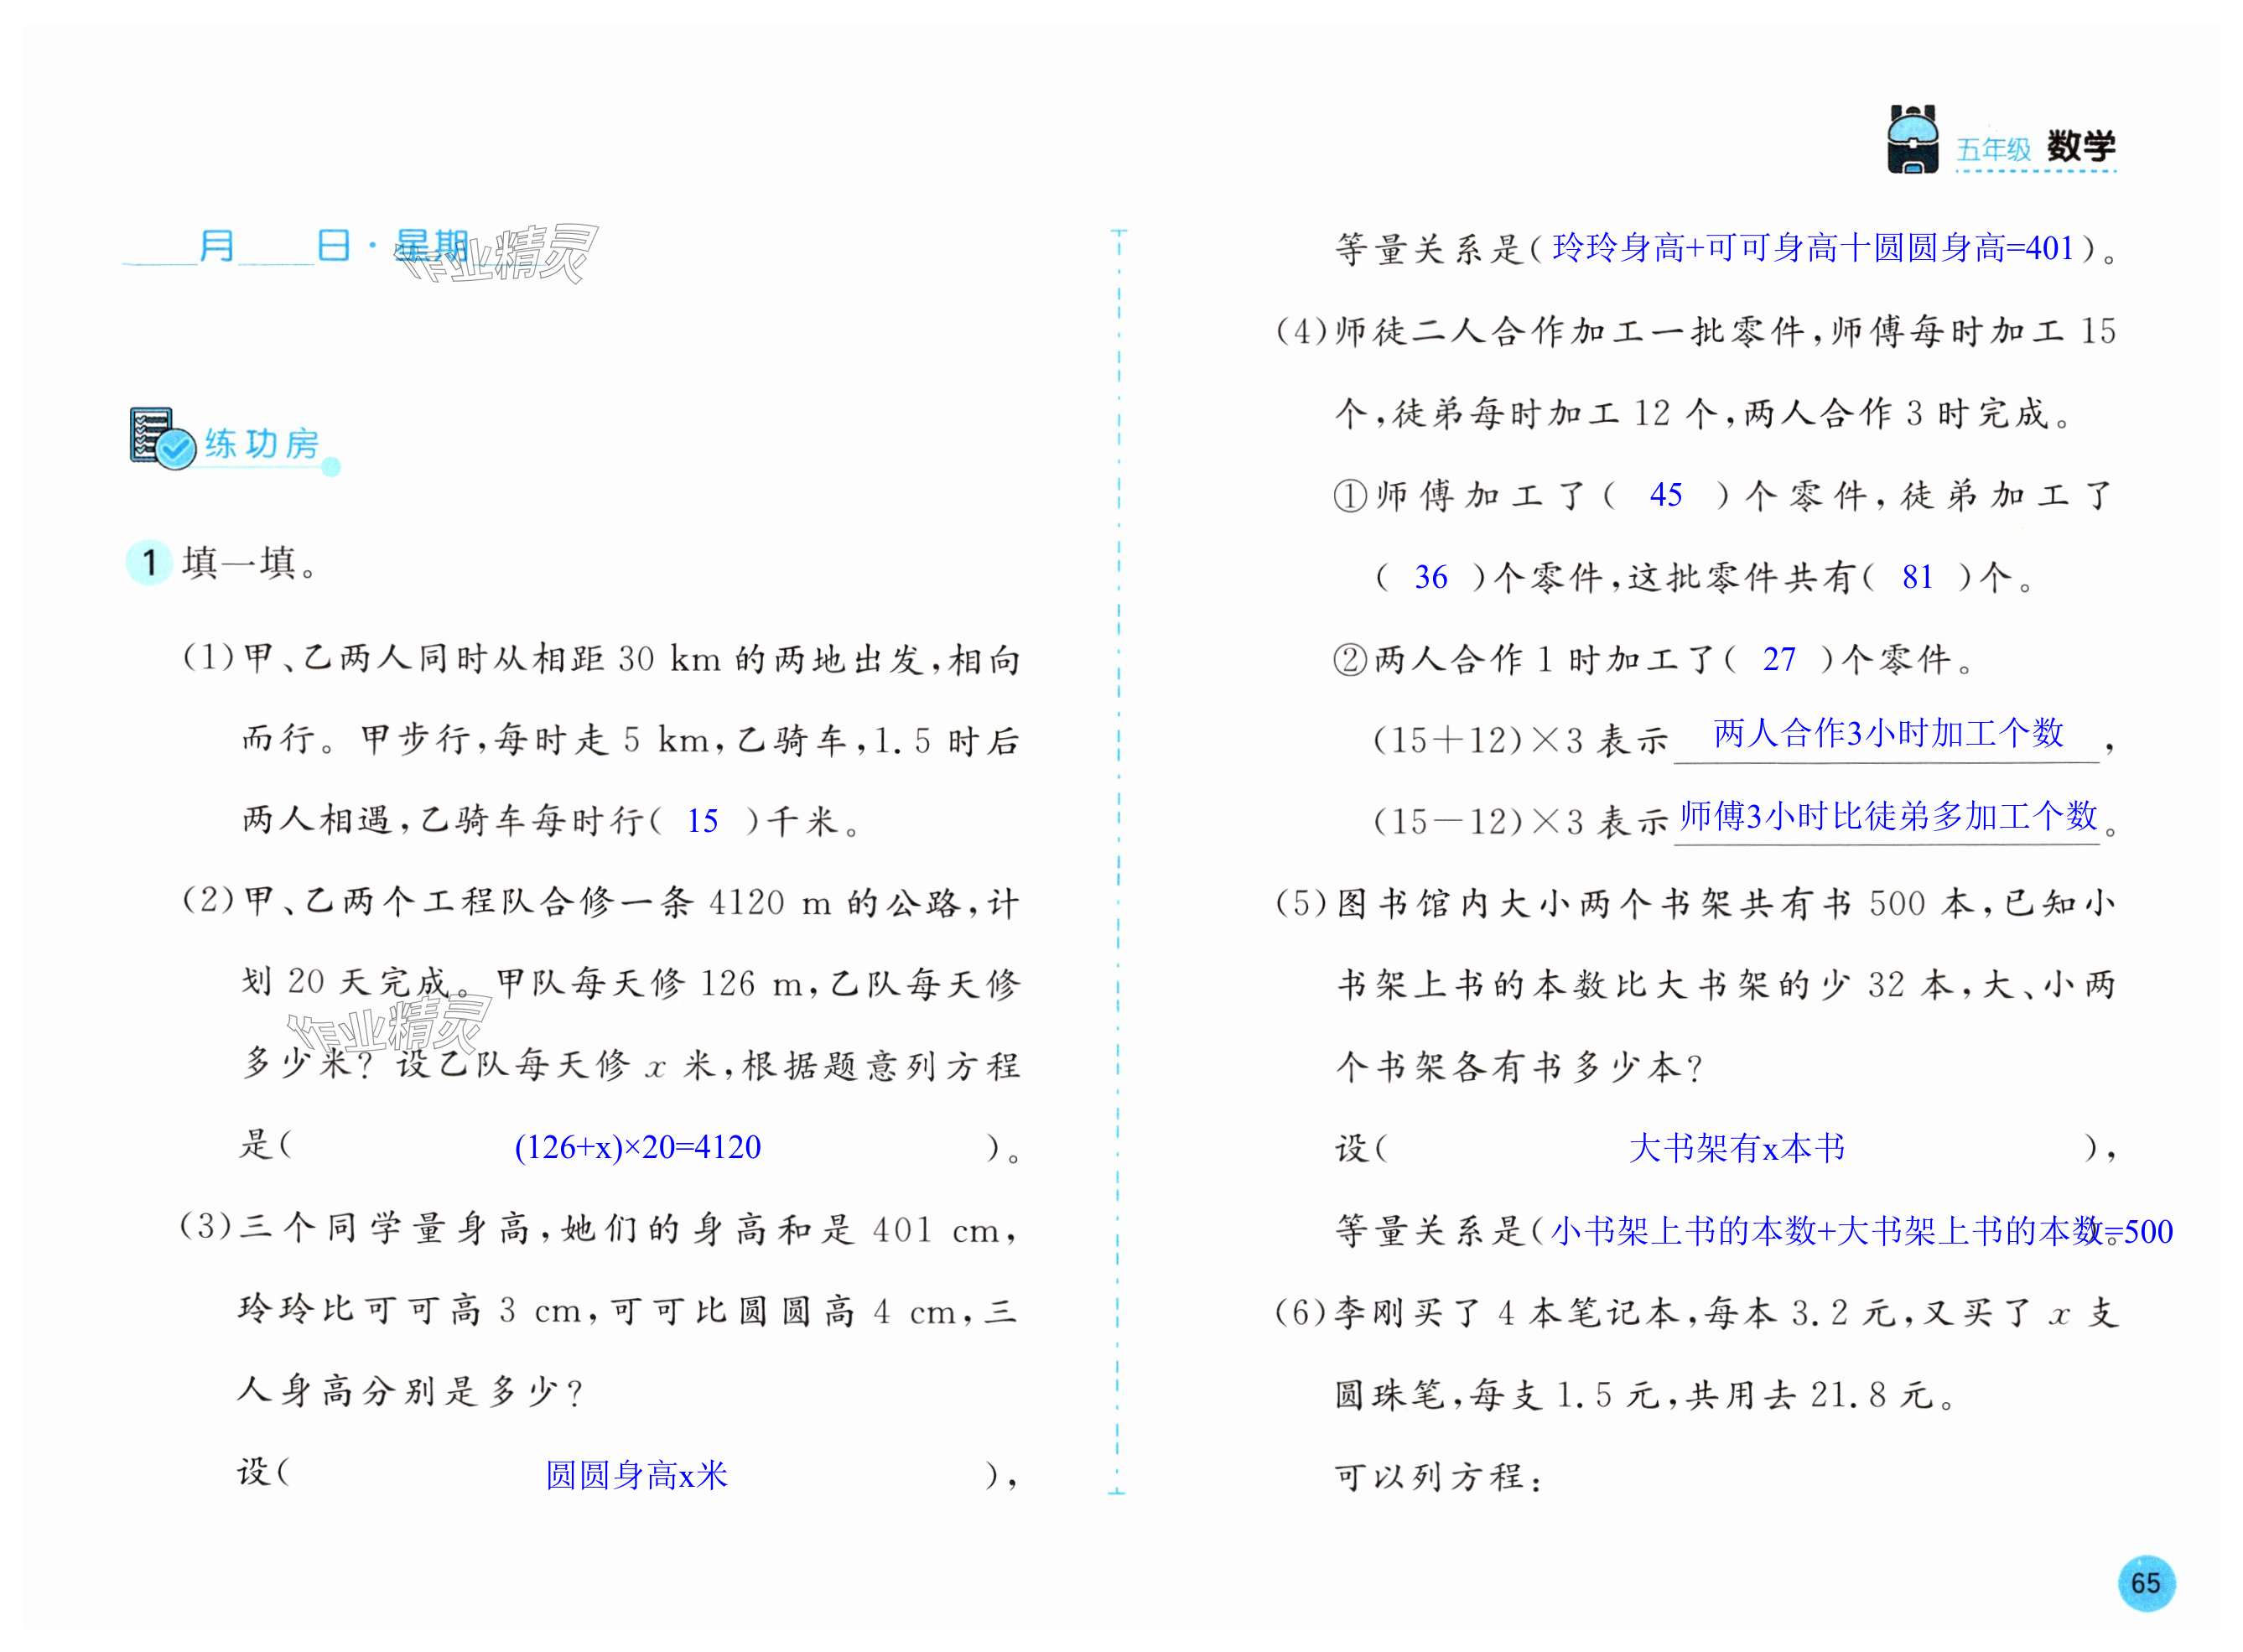Image resolution: width=2243 pixels, height=1652 pixels.
Task: Click the backpack icon beside 五年级
Action: pos(1912,139)
